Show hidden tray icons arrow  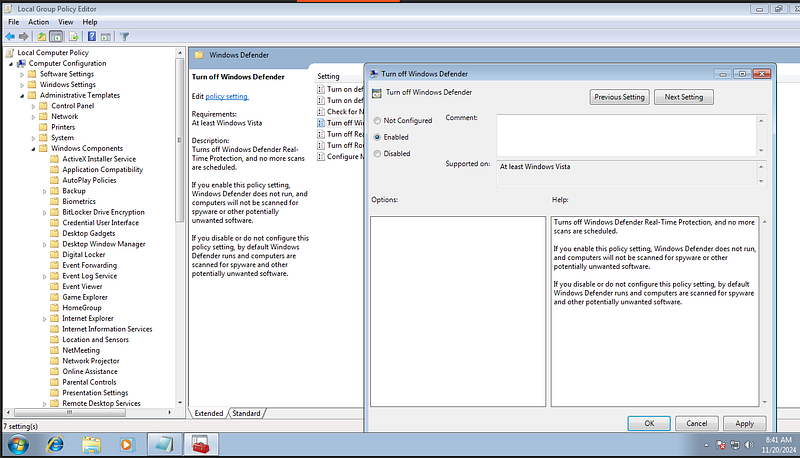[706, 445]
